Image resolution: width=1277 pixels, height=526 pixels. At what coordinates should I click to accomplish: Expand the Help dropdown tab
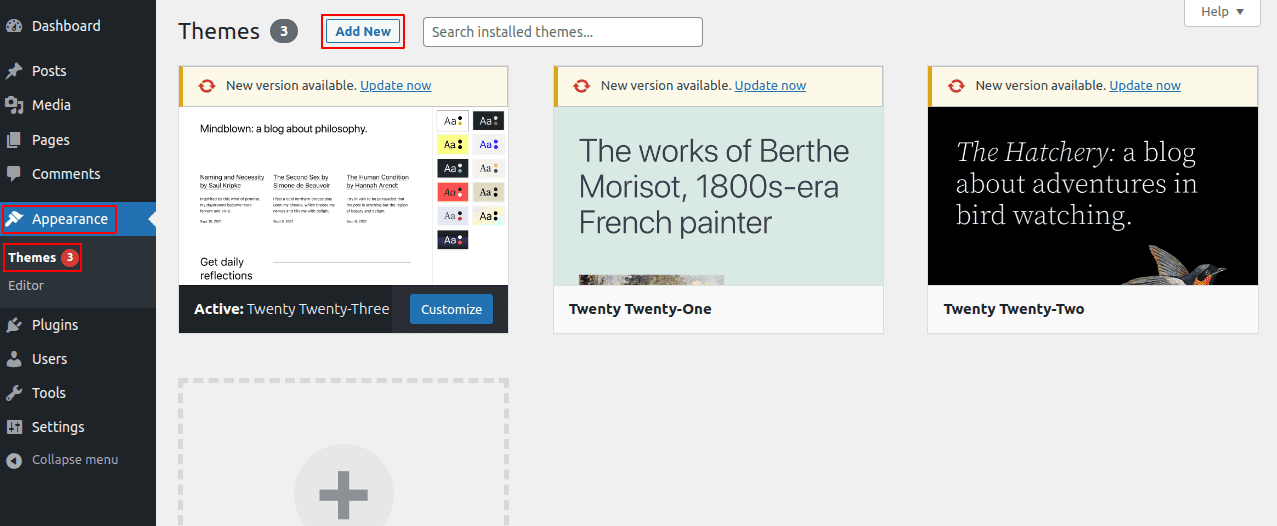click(1221, 12)
